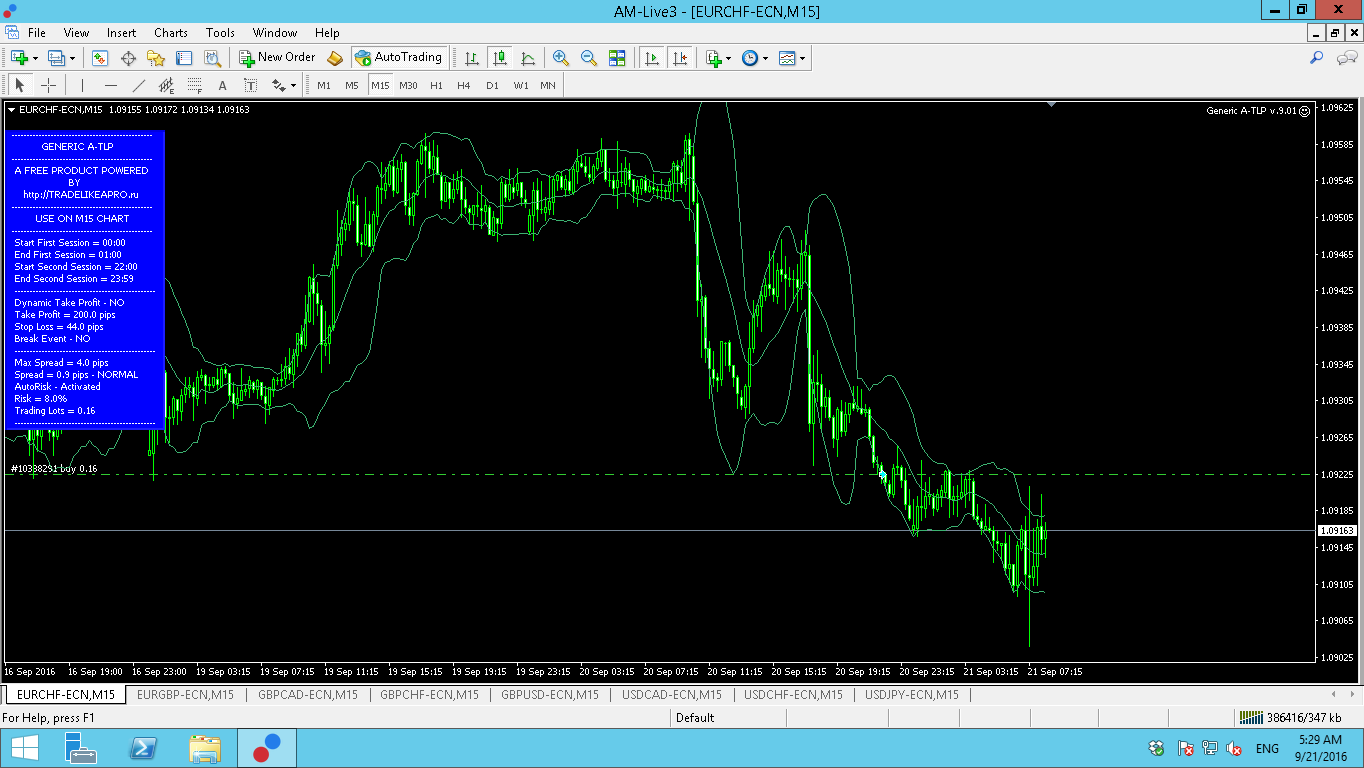
Task: Open the File menu
Action: [x=37, y=32]
